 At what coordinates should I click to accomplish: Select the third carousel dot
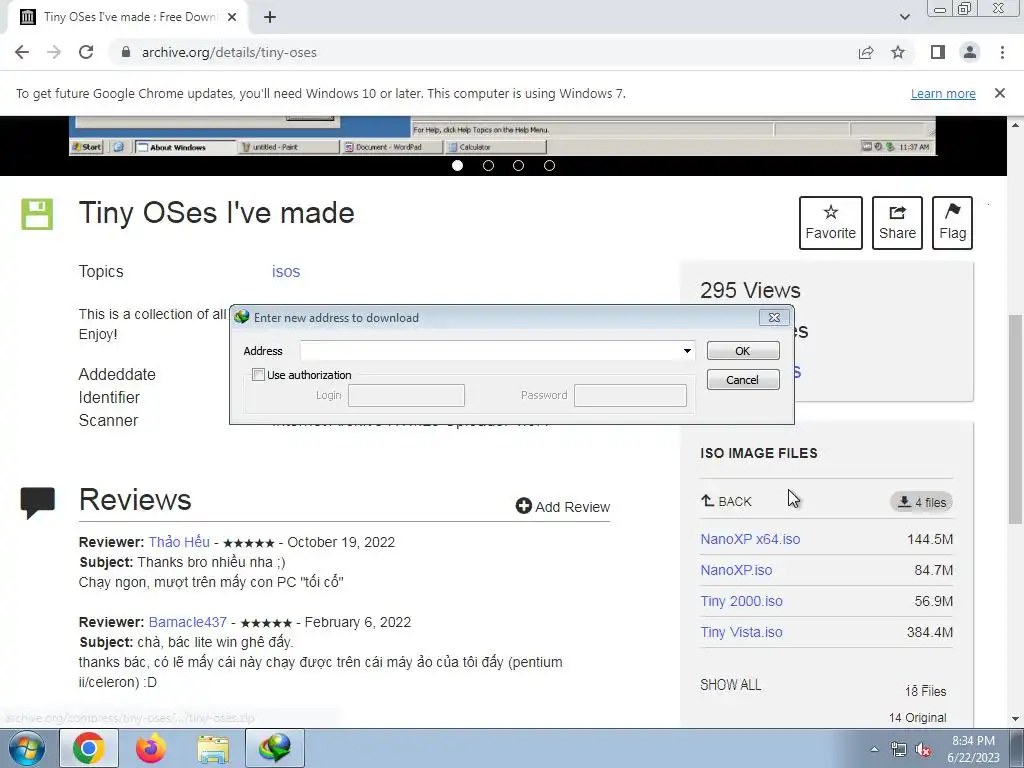[x=519, y=165]
